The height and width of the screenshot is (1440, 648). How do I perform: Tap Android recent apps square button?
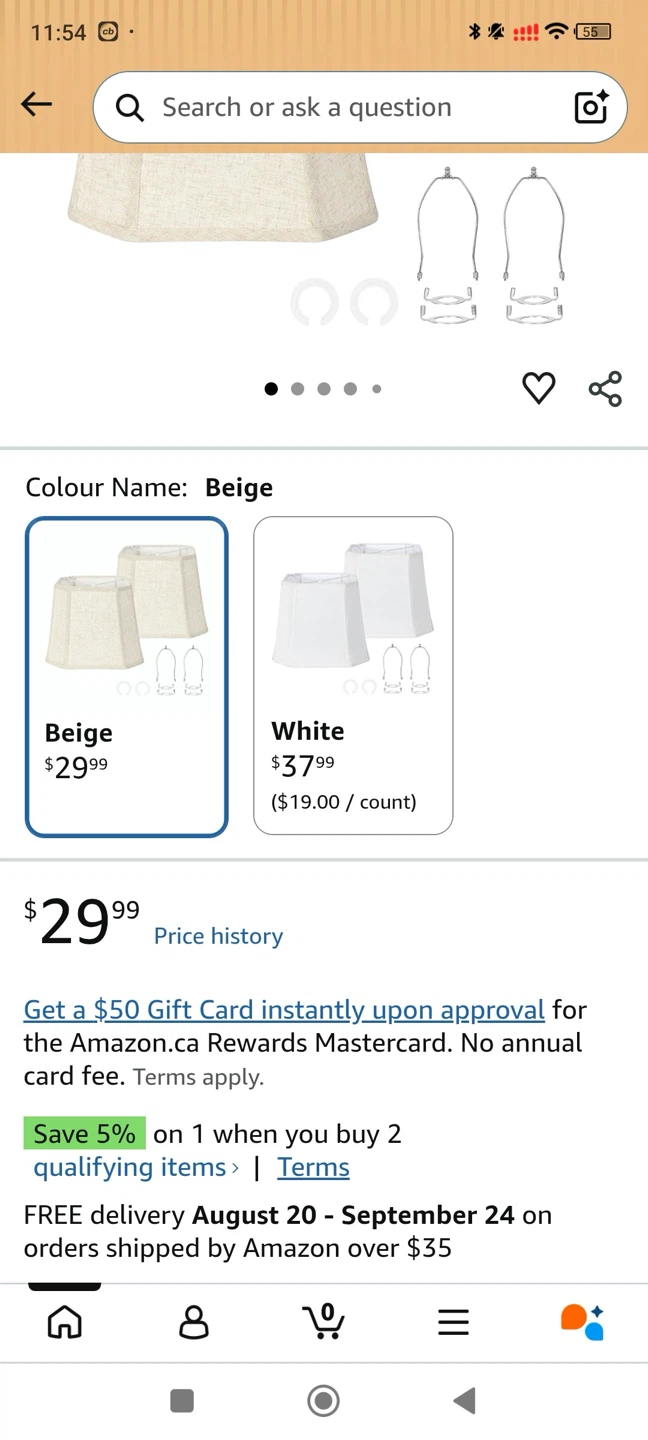pyautogui.click(x=182, y=1401)
